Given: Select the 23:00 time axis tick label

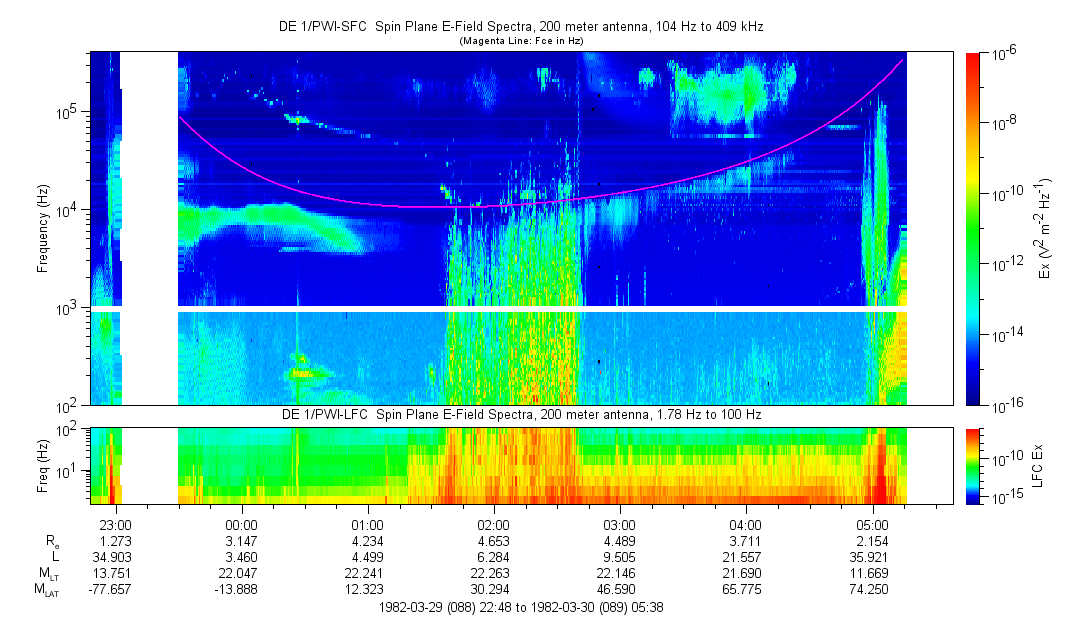Looking at the screenshot, I should pyautogui.click(x=117, y=524).
